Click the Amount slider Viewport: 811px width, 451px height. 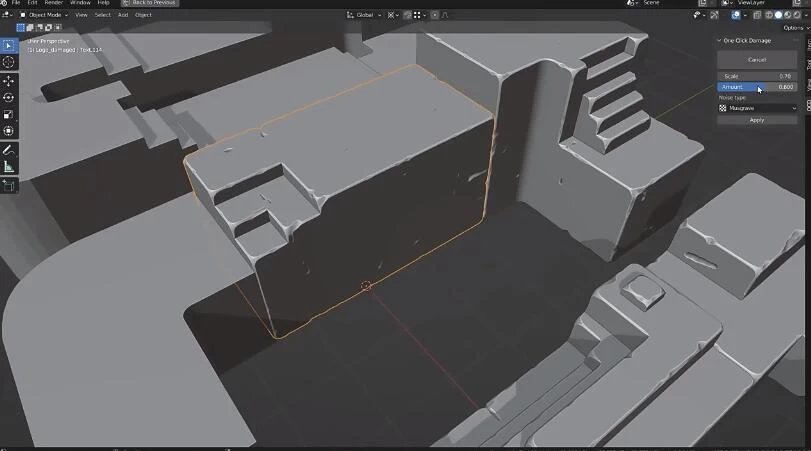757,87
